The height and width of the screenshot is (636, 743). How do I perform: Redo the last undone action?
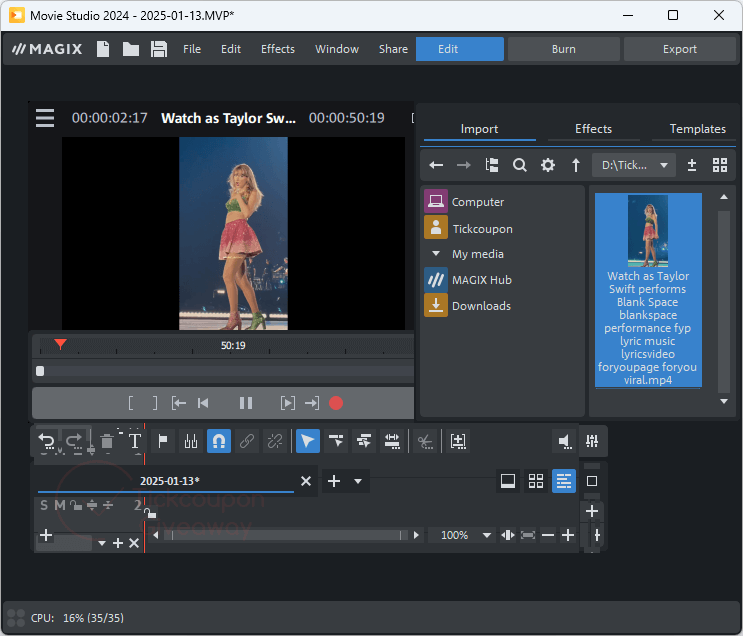73,441
